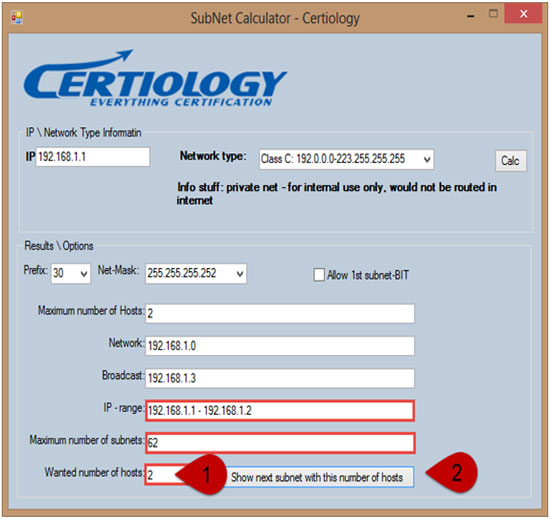Select the IP-range result field
This screenshot has height=519, width=550.
[x=280, y=410]
